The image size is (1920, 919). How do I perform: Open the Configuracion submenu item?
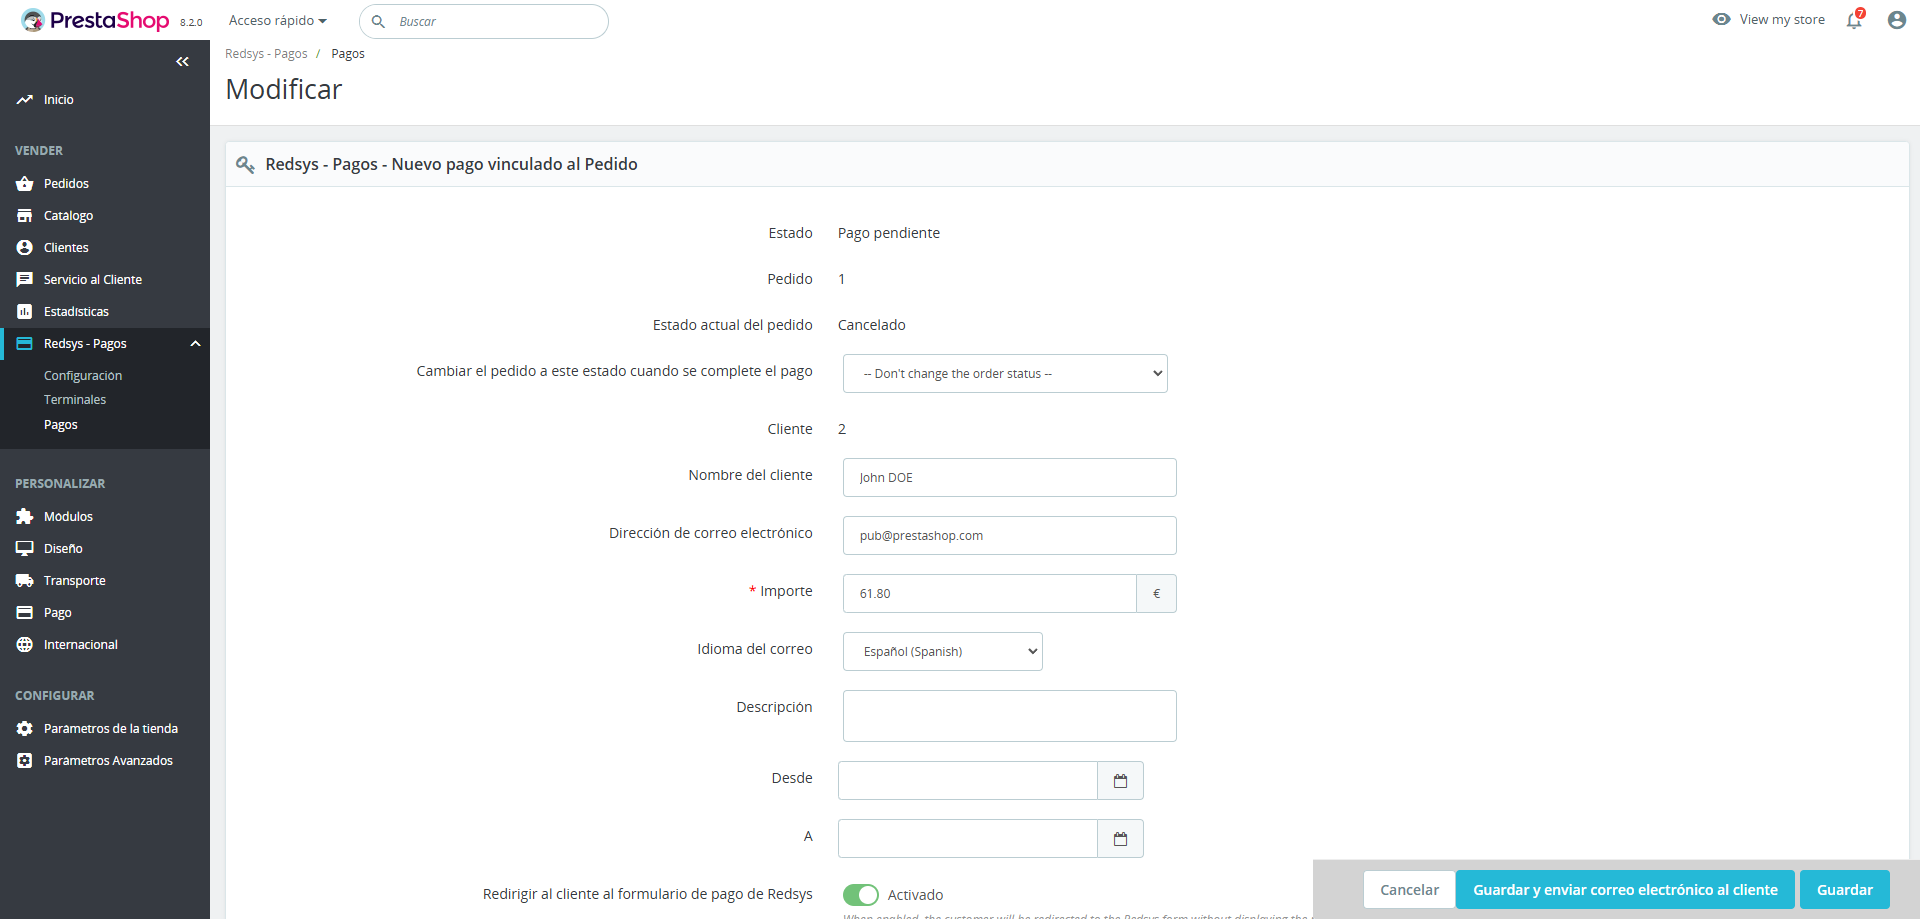83,376
